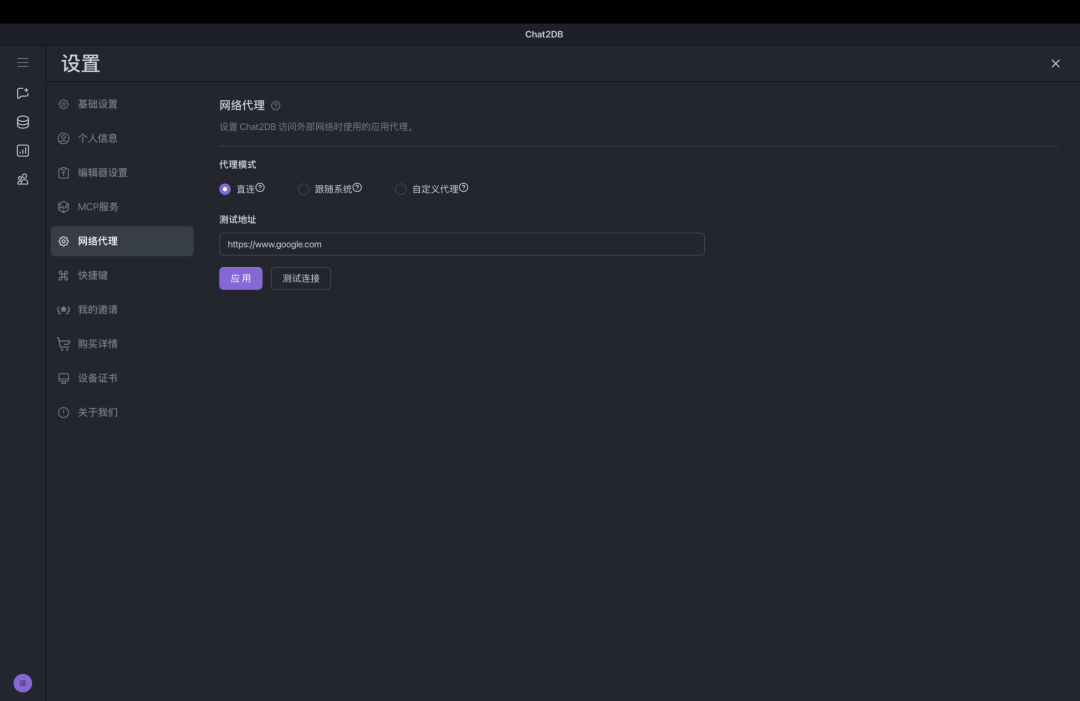Open the team members icon
1080x701 pixels.
[x=23, y=180]
